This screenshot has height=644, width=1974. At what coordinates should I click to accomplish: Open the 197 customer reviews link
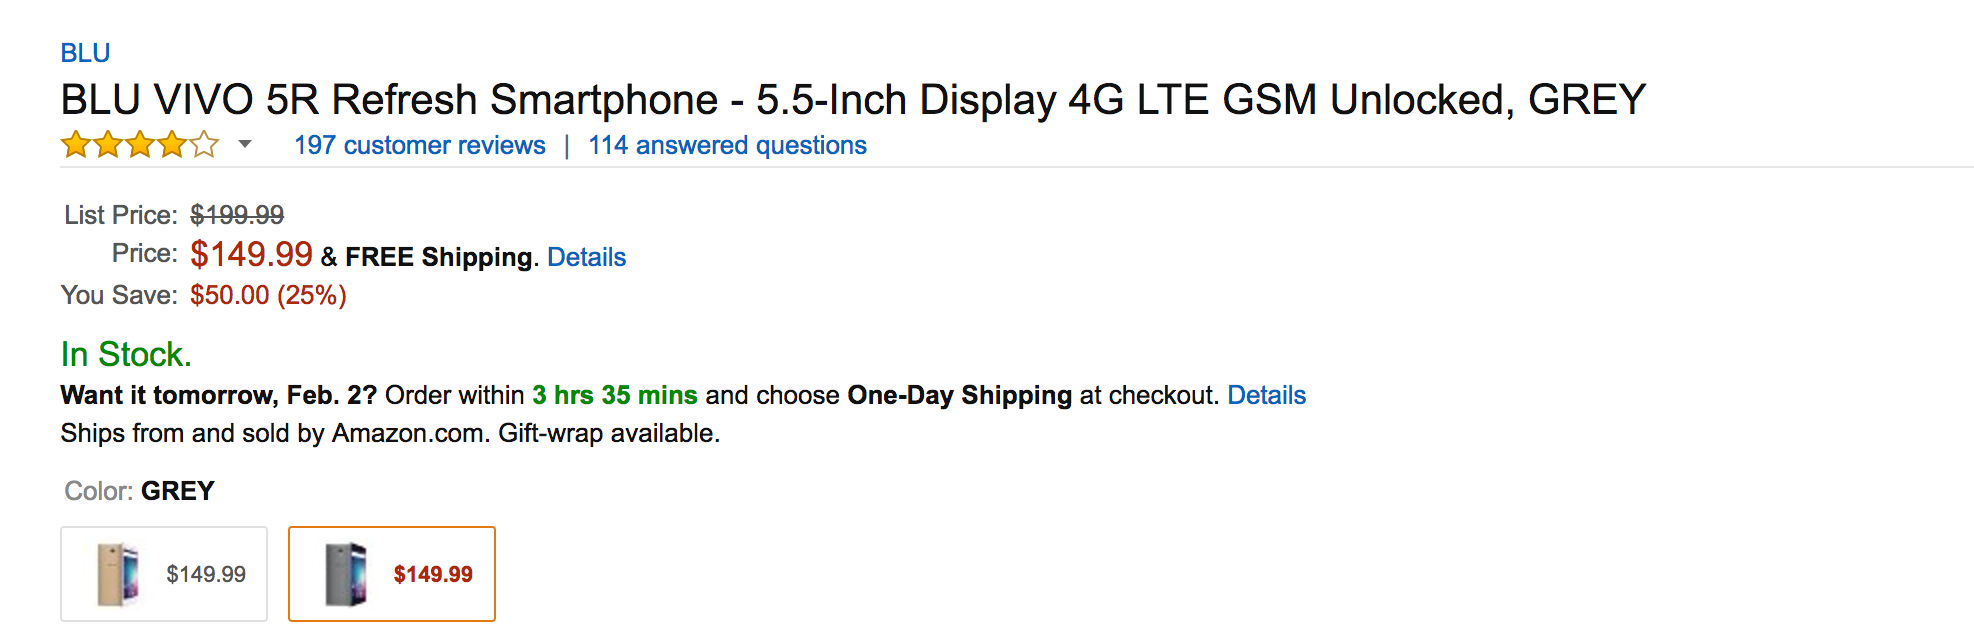419,145
